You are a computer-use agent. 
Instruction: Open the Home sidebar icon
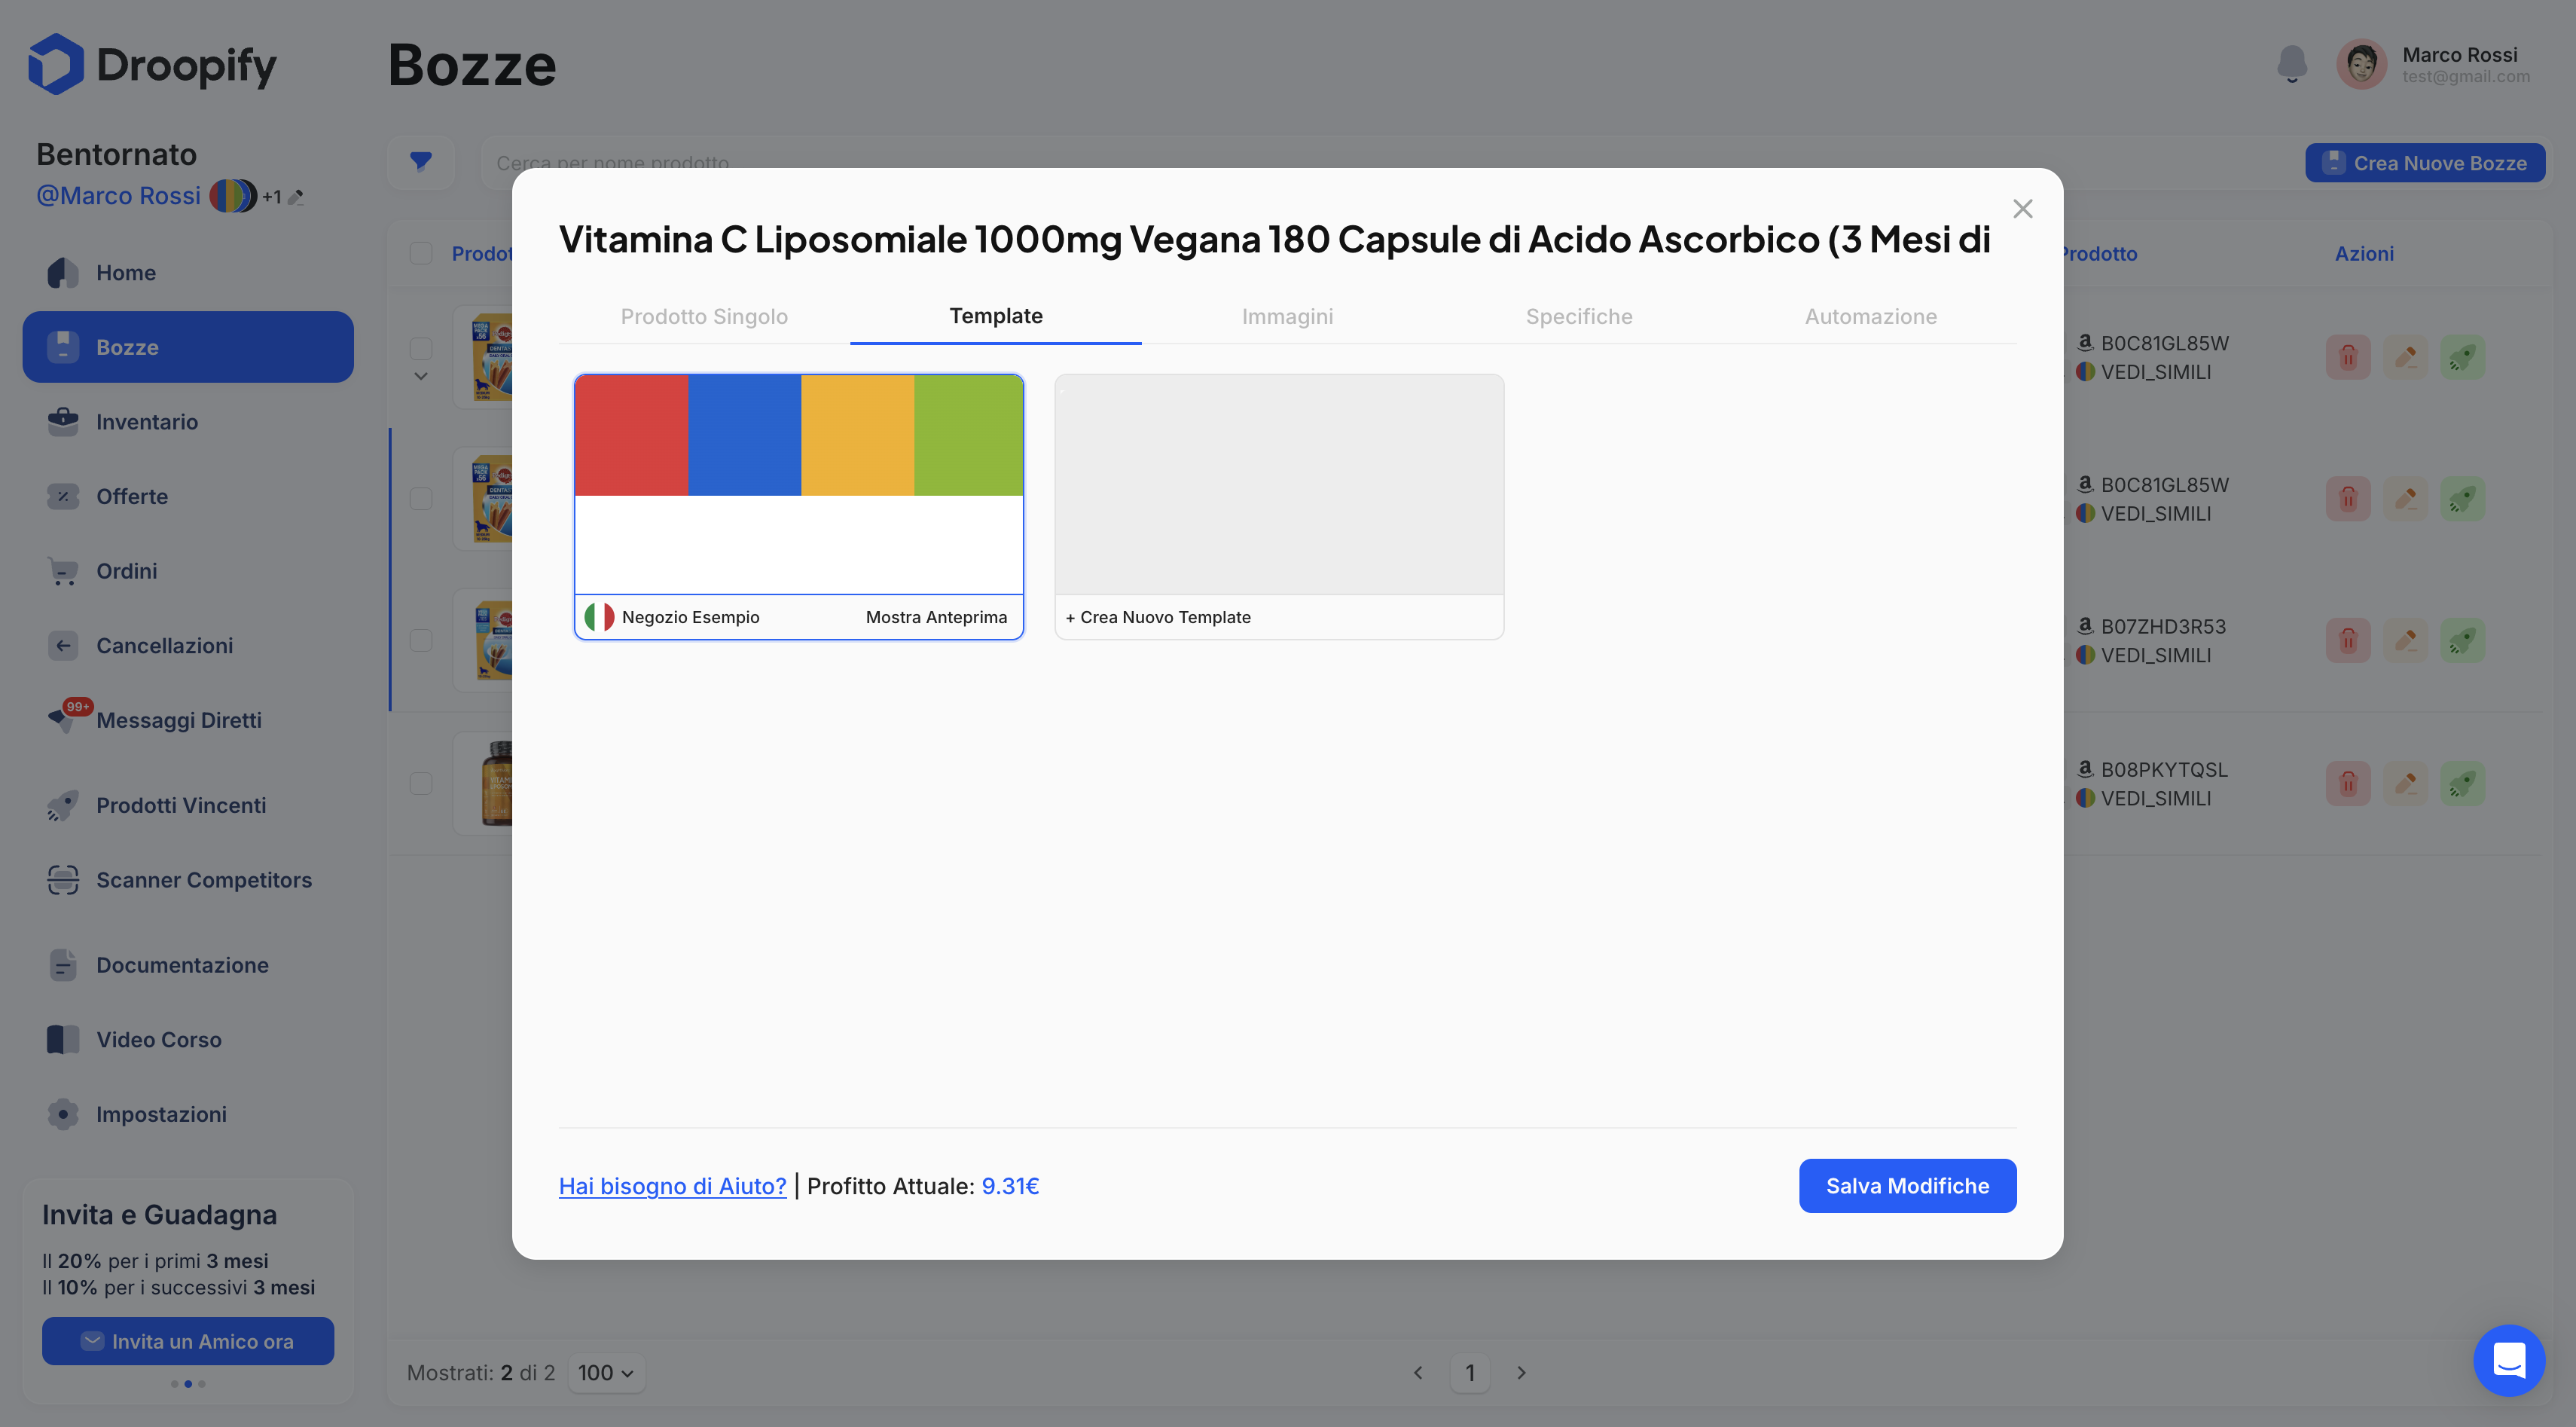click(63, 272)
